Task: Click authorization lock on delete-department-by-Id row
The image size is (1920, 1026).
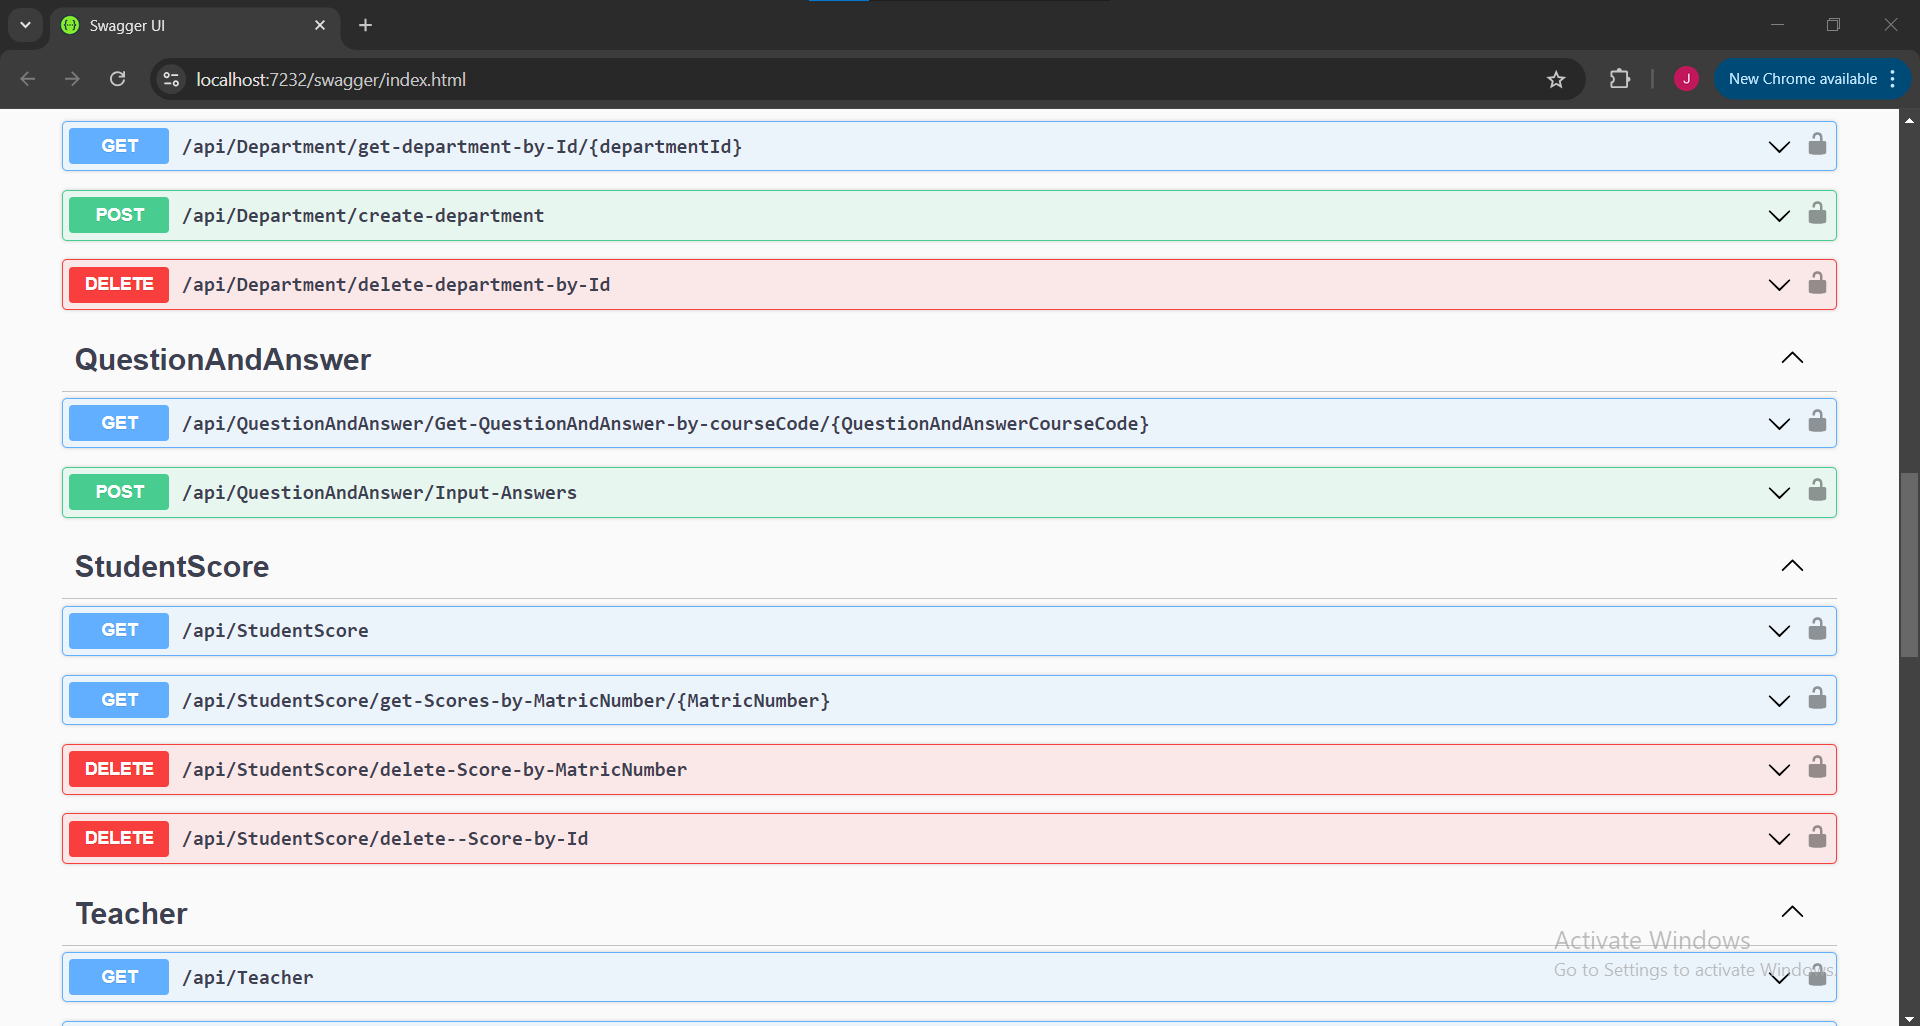Action: click(x=1816, y=284)
